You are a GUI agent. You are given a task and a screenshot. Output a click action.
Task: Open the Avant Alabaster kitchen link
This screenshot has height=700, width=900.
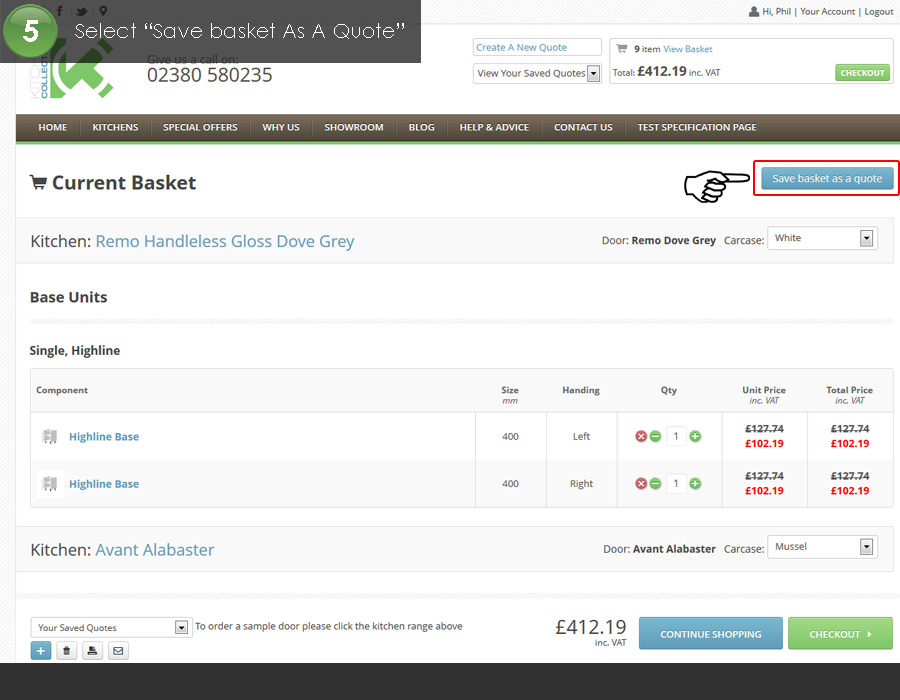click(x=155, y=550)
